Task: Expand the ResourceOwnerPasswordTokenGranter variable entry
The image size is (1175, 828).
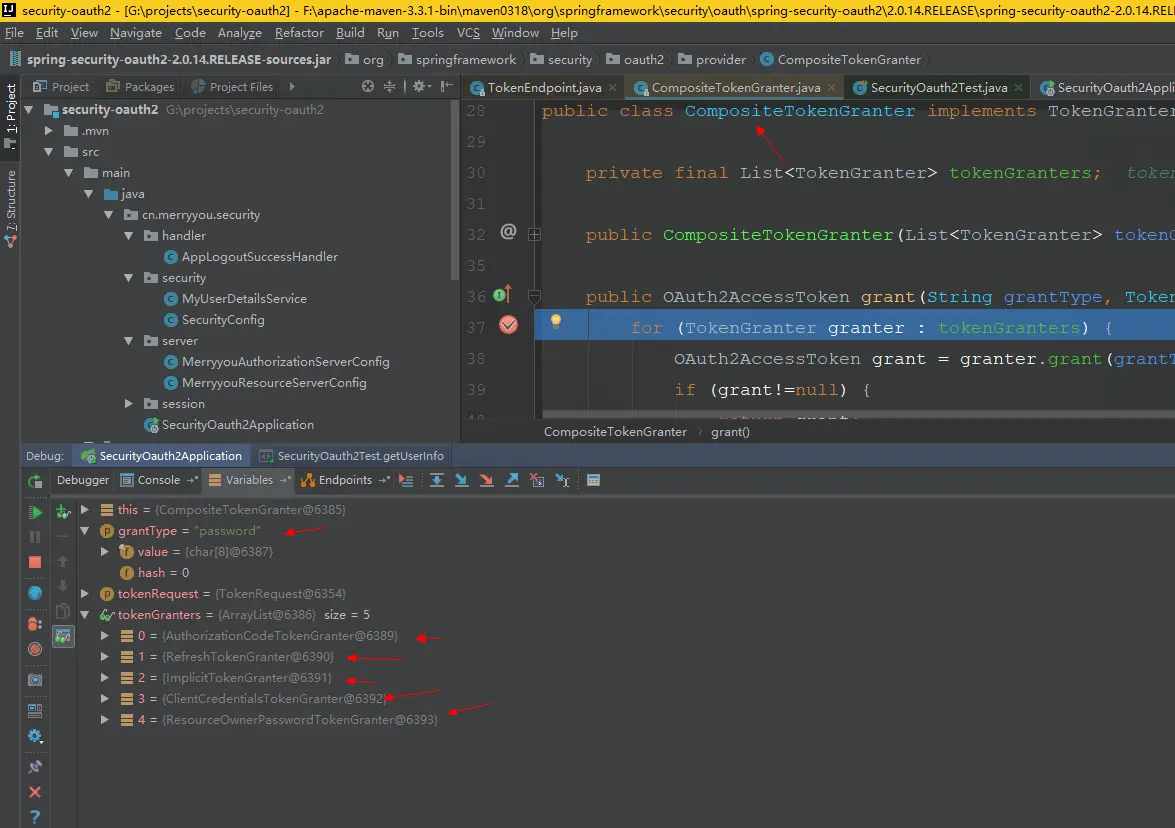Action: click(x=106, y=720)
